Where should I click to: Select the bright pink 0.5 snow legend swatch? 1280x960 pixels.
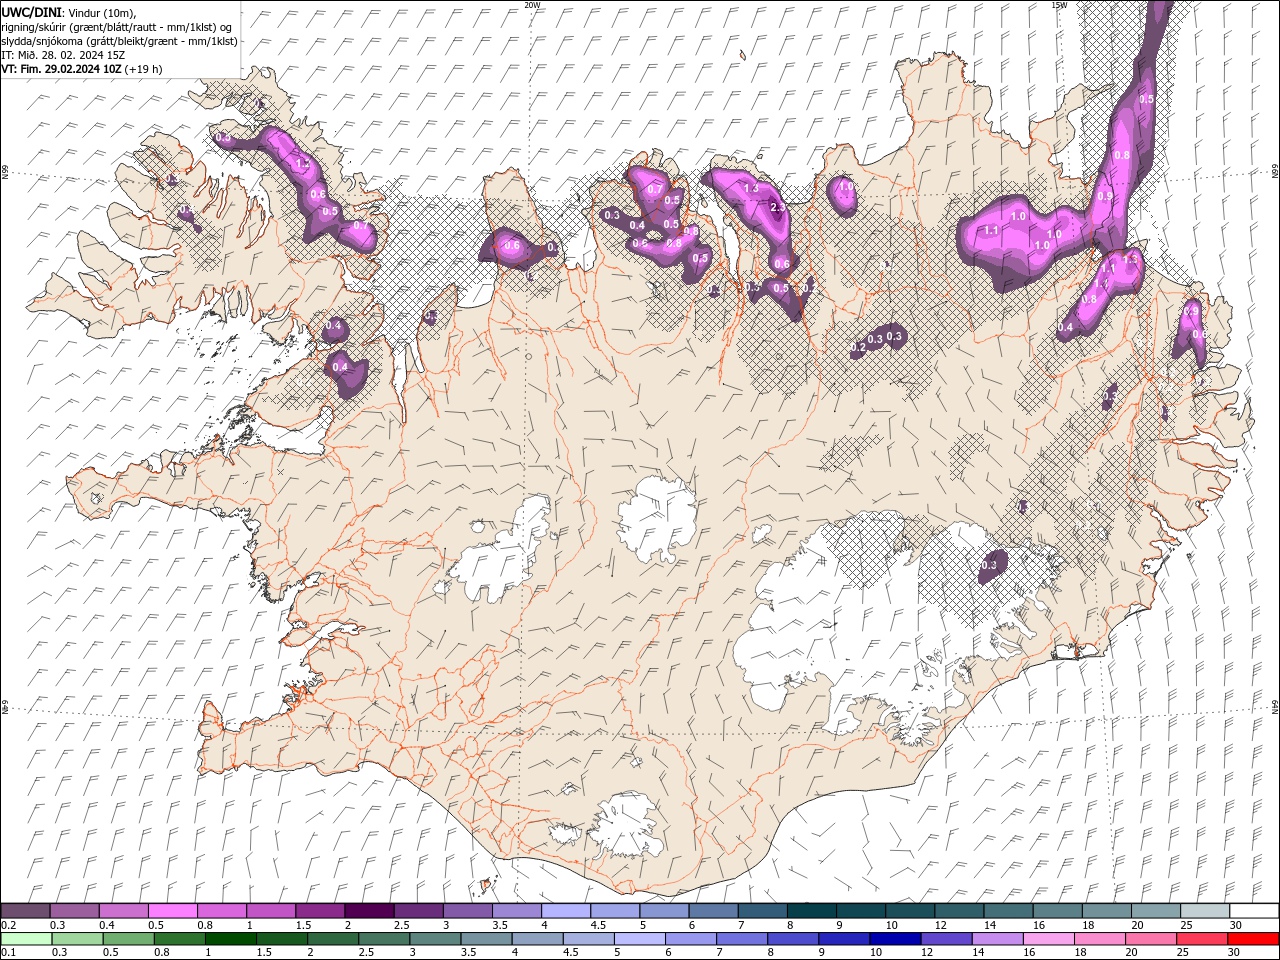tap(173, 911)
